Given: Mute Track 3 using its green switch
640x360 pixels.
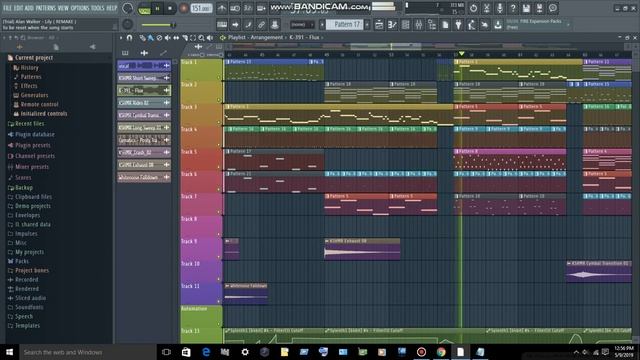Looking at the screenshot, I should coord(219,122).
